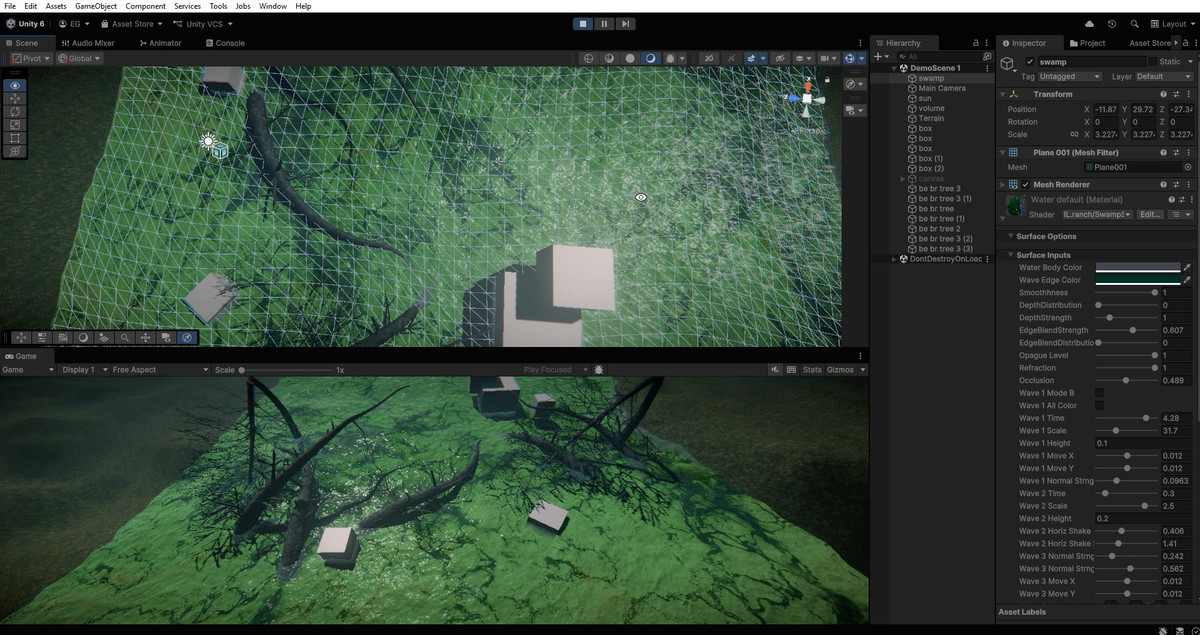Image resolution: width=1200 pixels, height=635 pixels.
Task: Select the View tool eye icon in Scene tools
Action: click(x=15, y=85)
